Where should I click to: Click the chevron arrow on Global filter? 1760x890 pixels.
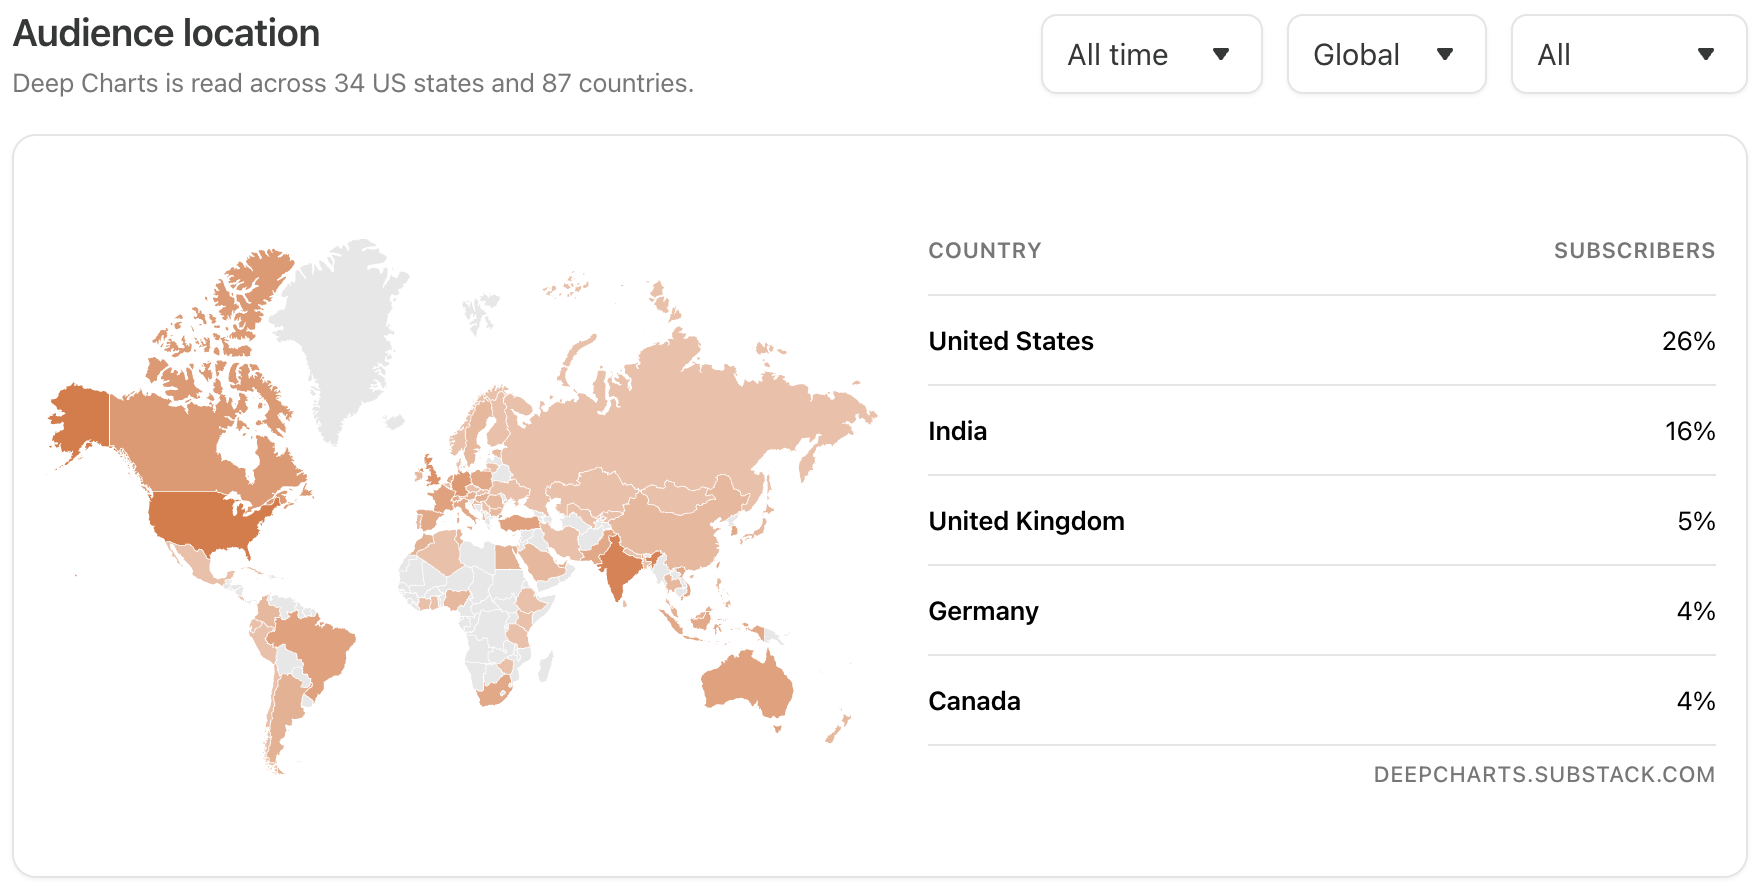click(x=1446, y=57)
